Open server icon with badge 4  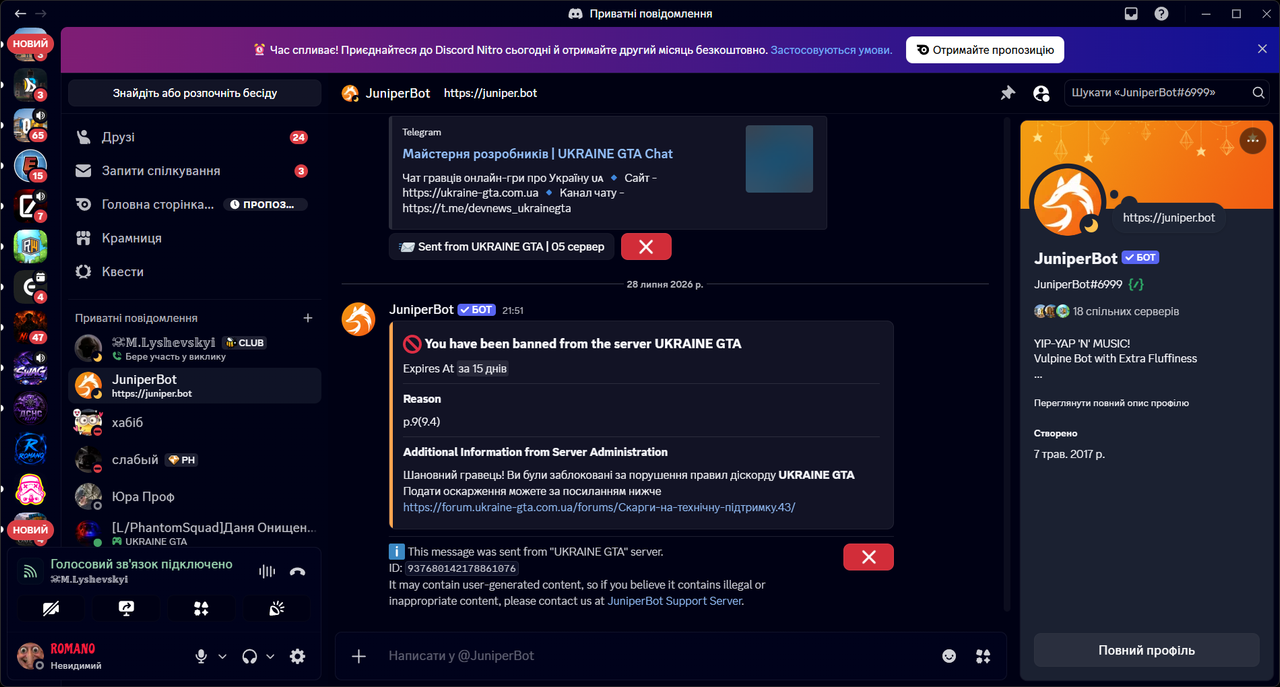(30, 287)
